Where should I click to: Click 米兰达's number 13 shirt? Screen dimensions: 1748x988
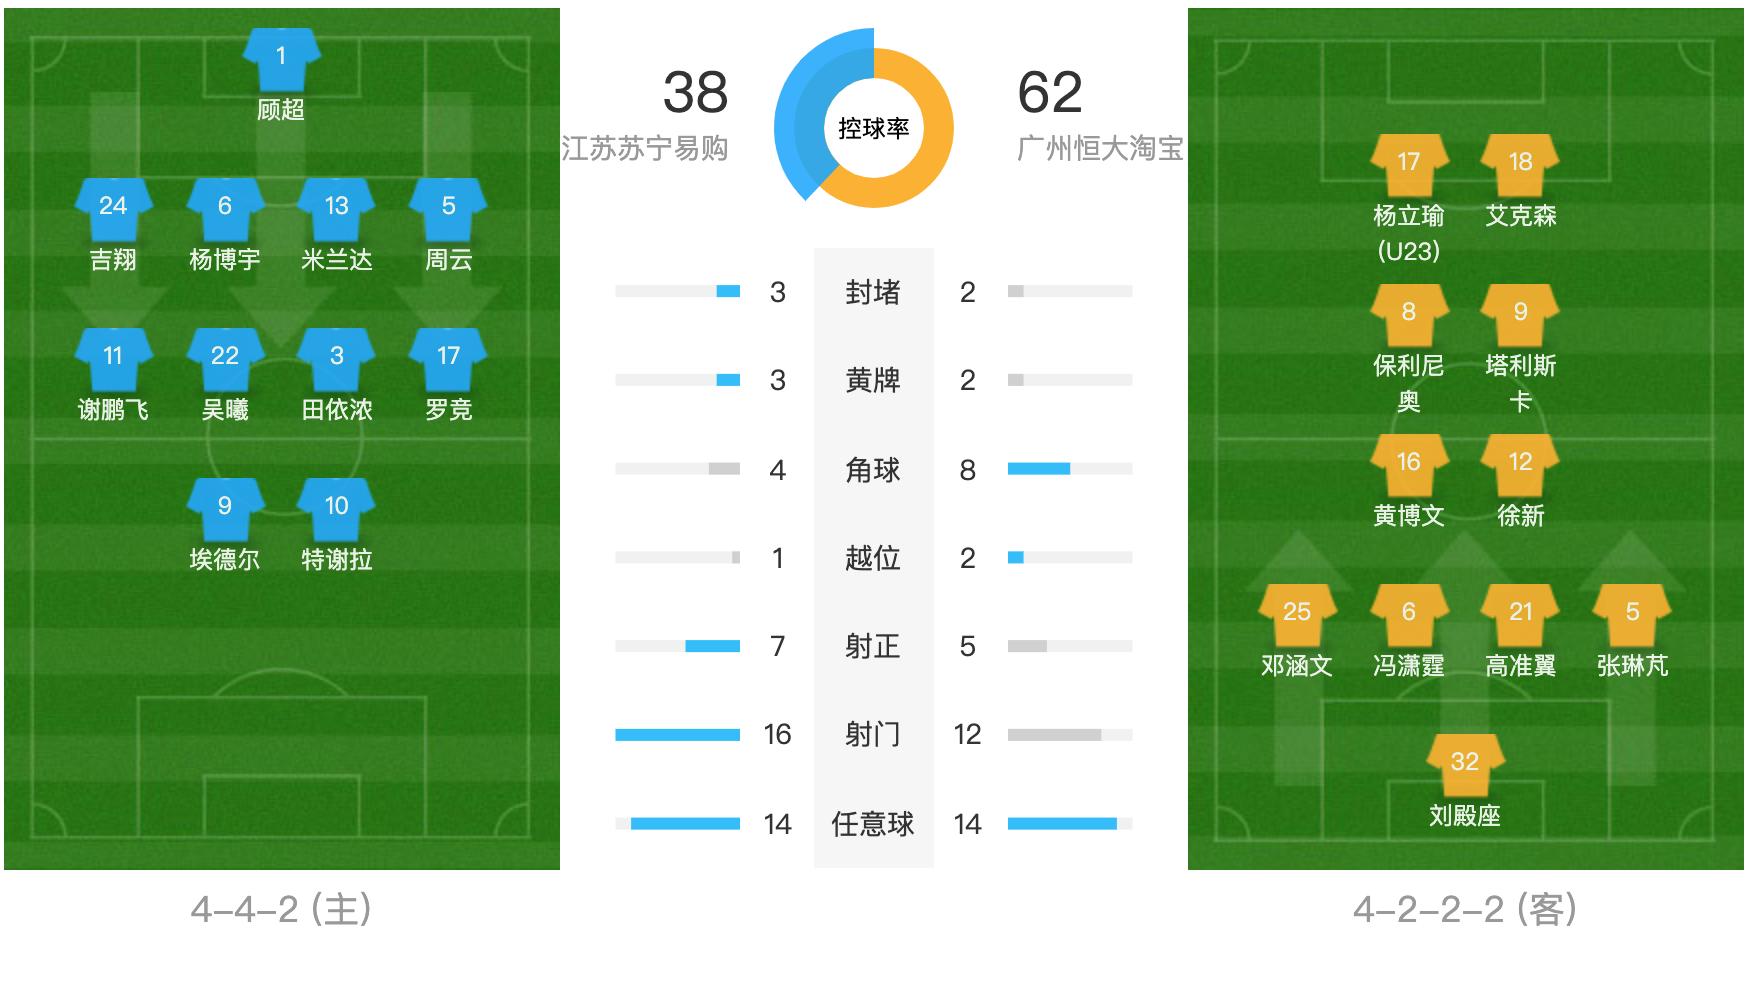pyautogui.click(x=337, y=207)
